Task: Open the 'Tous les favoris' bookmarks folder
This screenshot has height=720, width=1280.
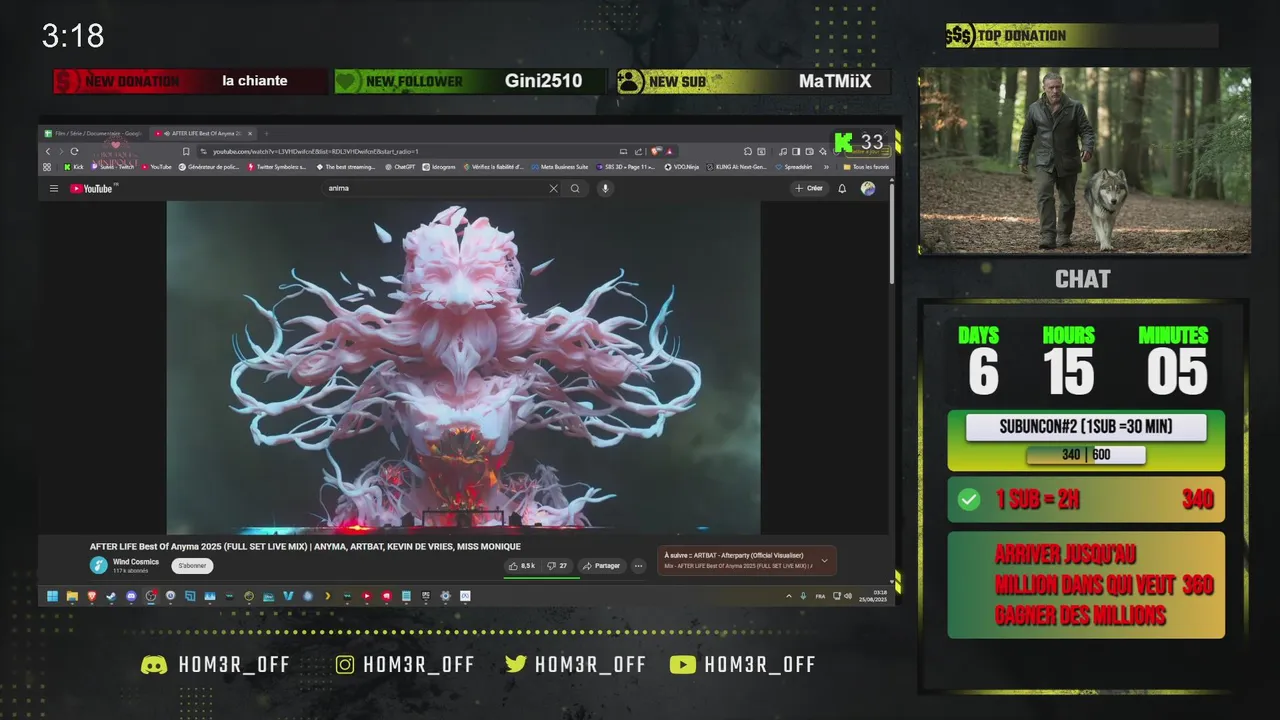Action: (865, 167)
